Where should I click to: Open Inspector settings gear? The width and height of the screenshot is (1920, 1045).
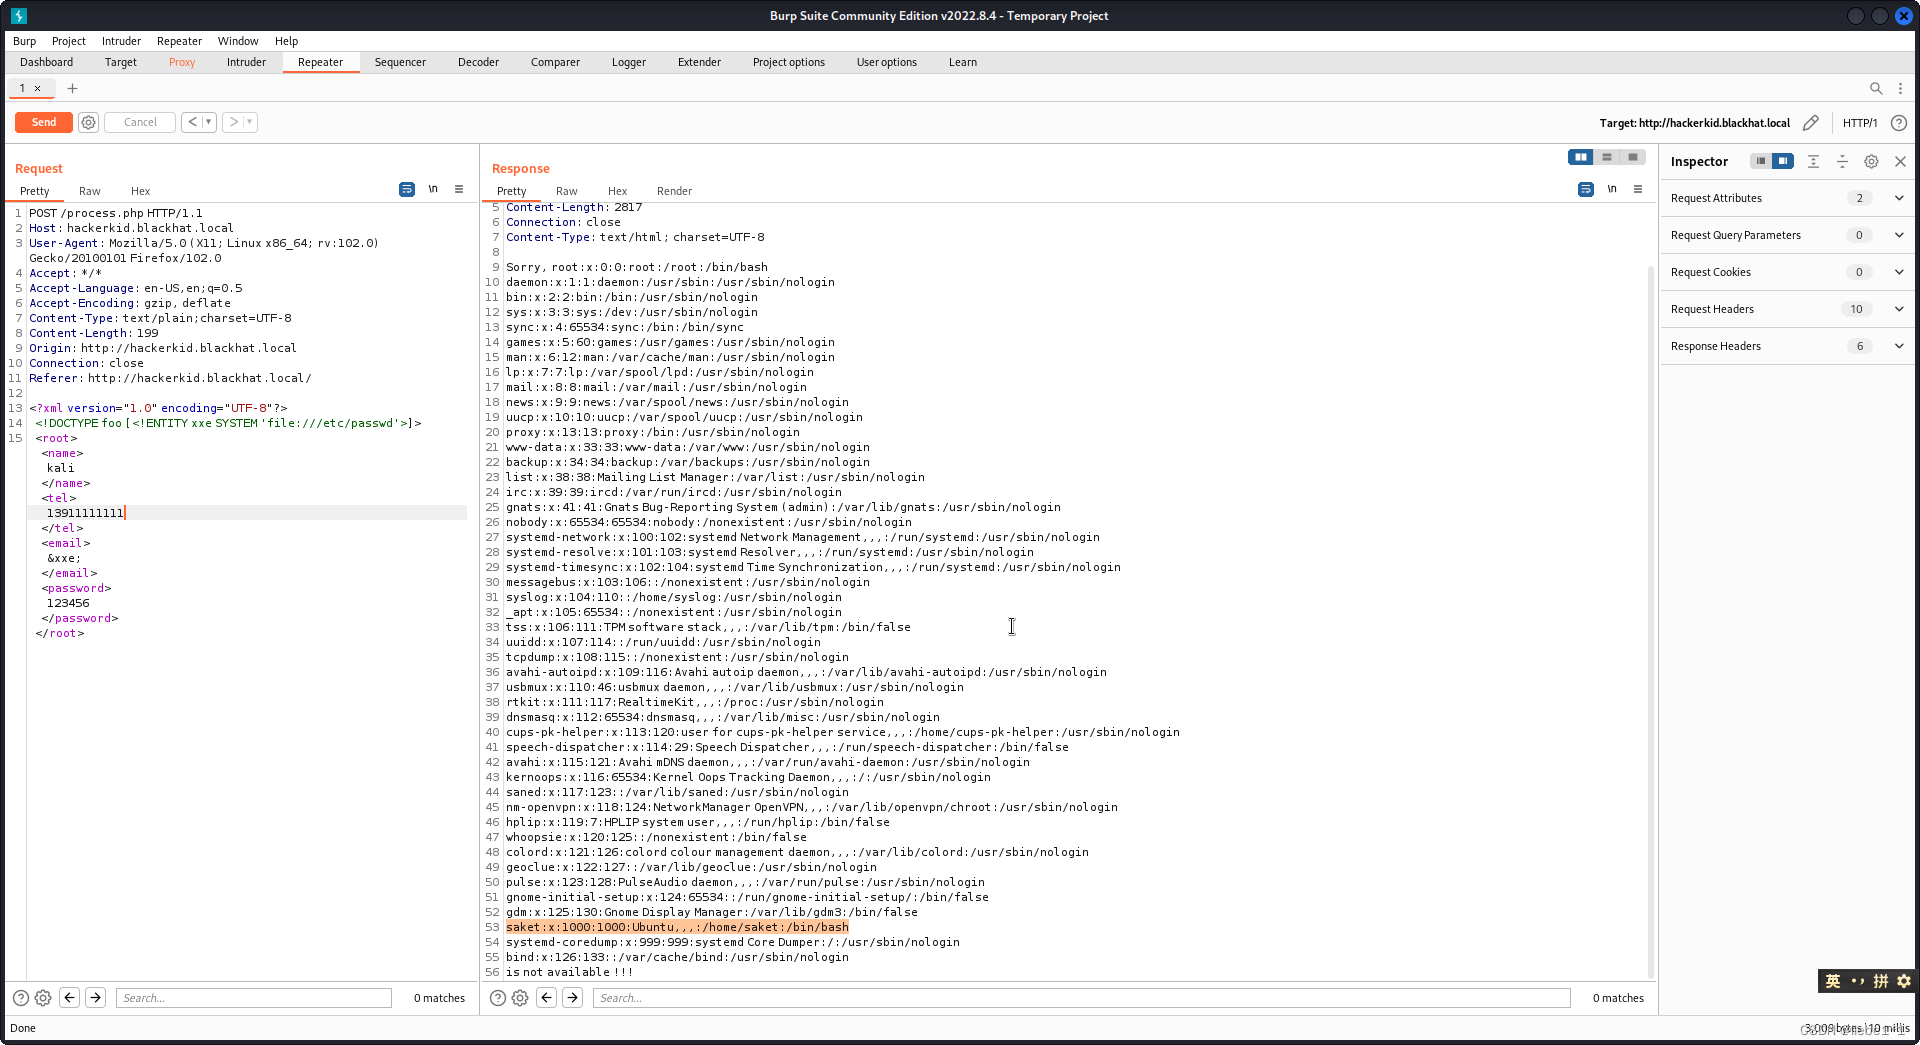[x=1871, y=161]
